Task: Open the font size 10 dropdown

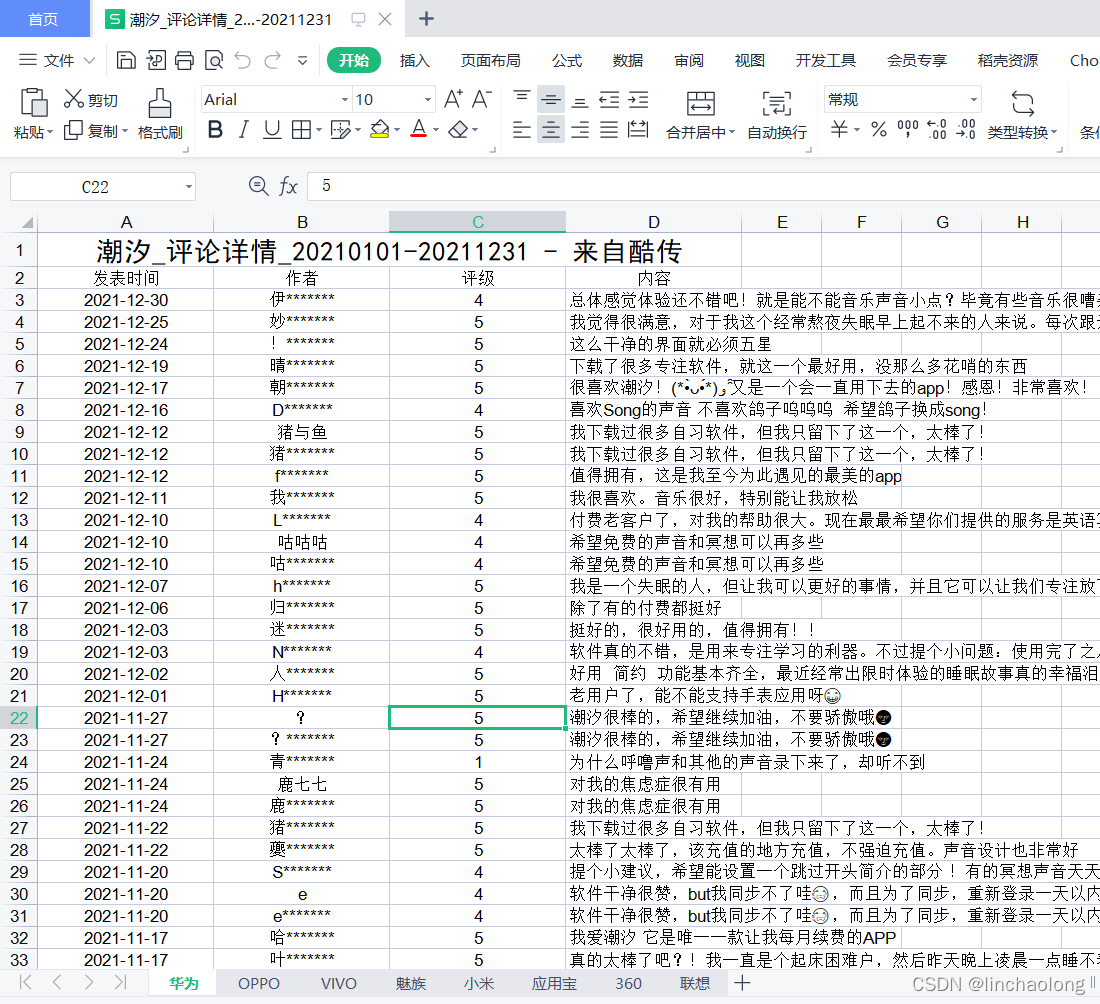Action: (427, 100)
